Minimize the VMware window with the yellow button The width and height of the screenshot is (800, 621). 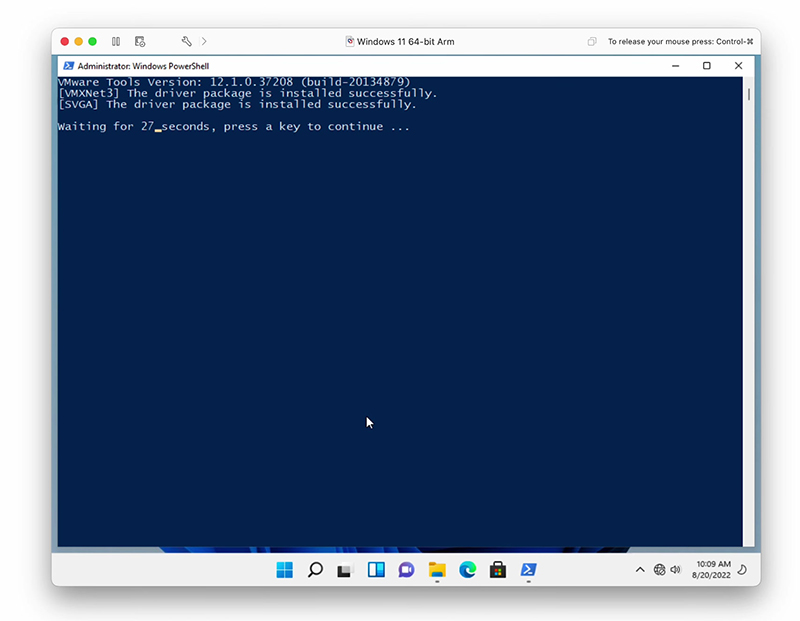click(x=79, y=41)
